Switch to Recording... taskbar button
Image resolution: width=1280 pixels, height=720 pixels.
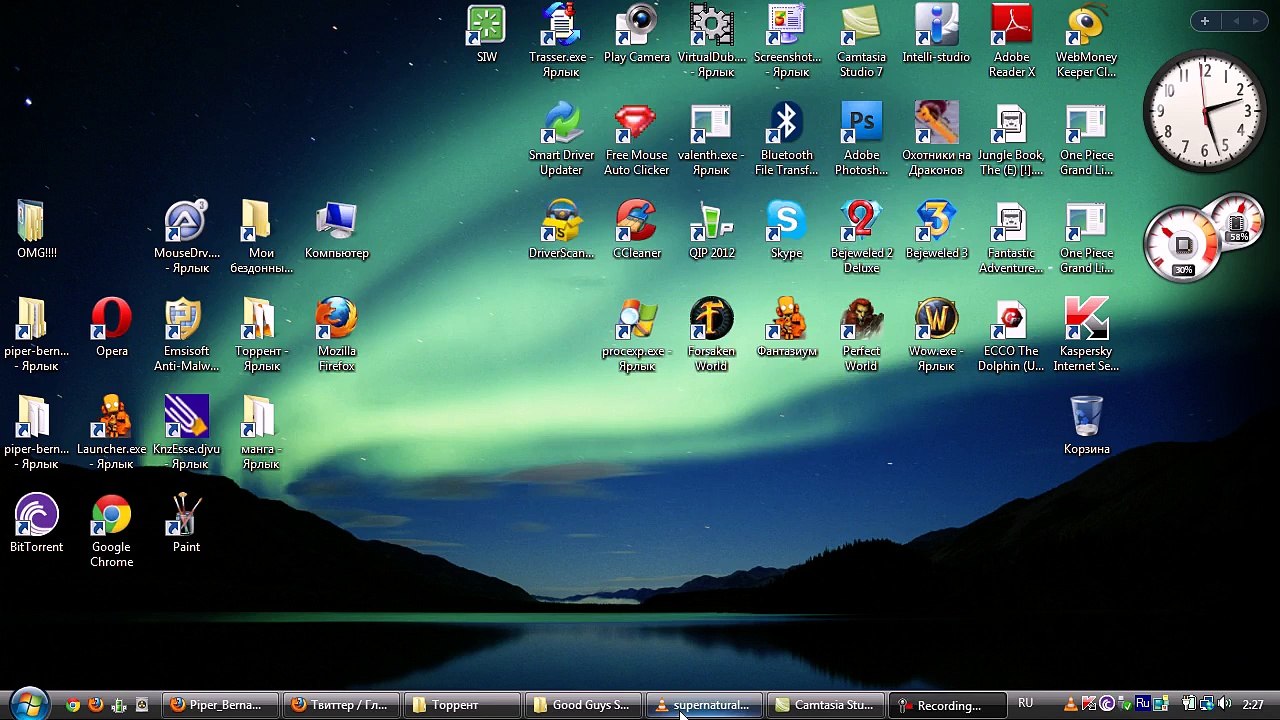[947, 705]
